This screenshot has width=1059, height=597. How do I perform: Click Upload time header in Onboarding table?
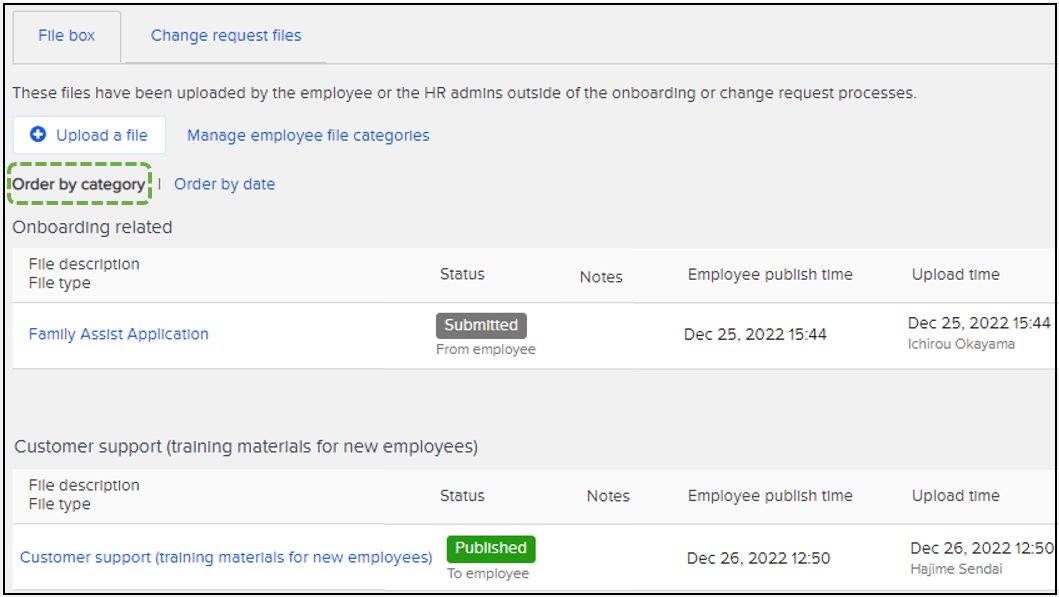pos(955,274)
